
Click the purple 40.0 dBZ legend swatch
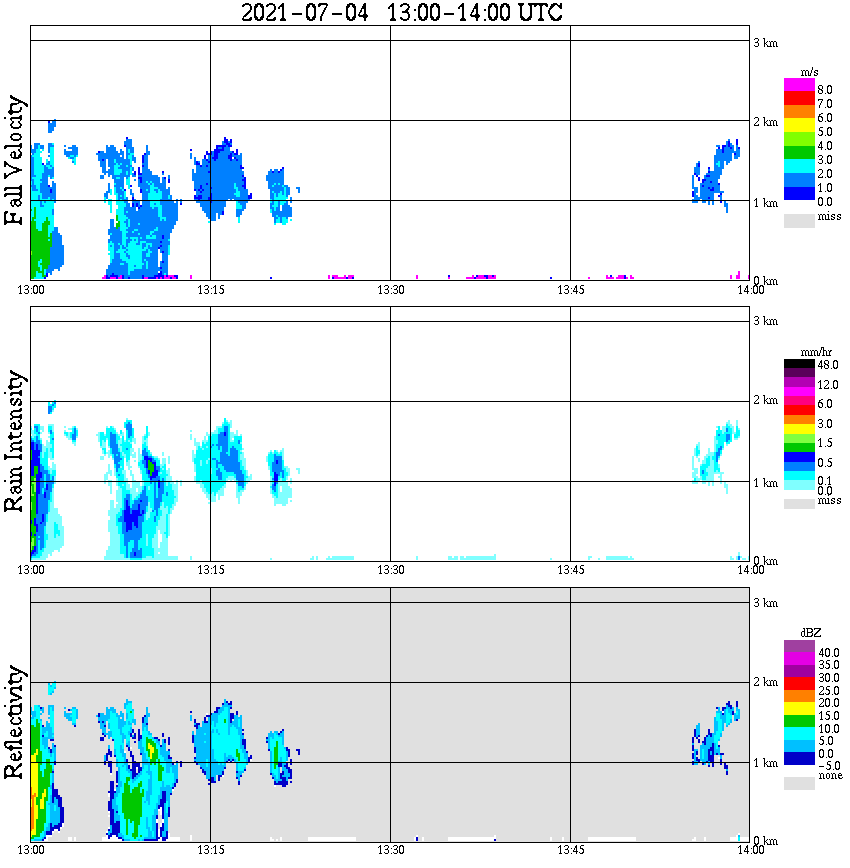pos(799,647)
